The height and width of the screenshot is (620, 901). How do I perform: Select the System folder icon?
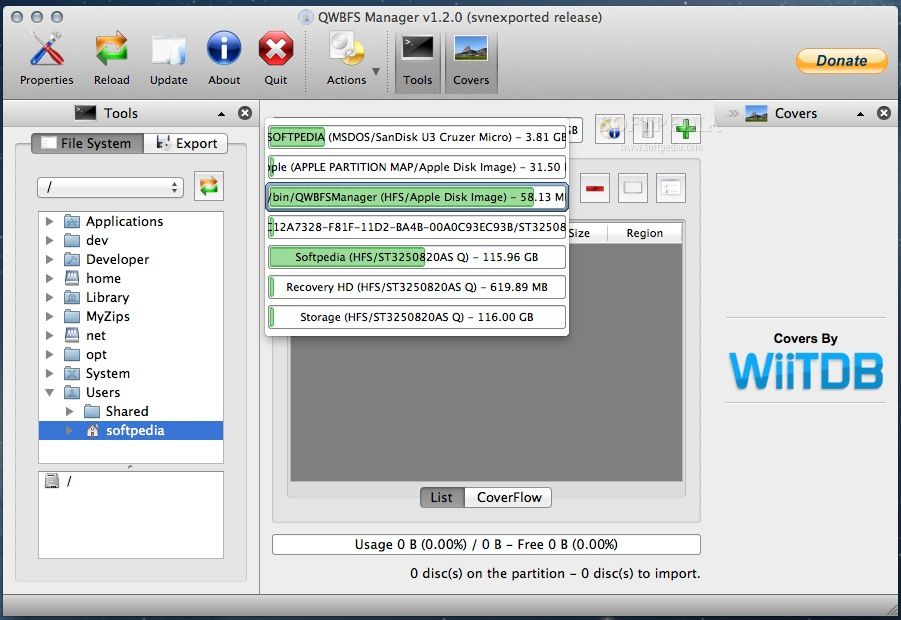[72, 373]
